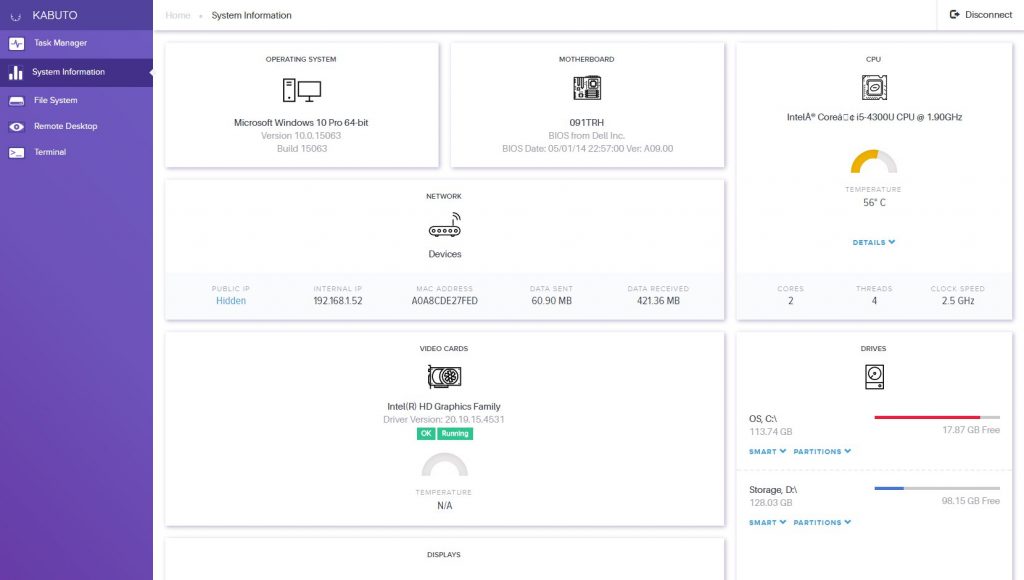This screenshot has width=1024, height=580.
Task: Expand Partitions for OS C: drive
Action: (822, 451)
